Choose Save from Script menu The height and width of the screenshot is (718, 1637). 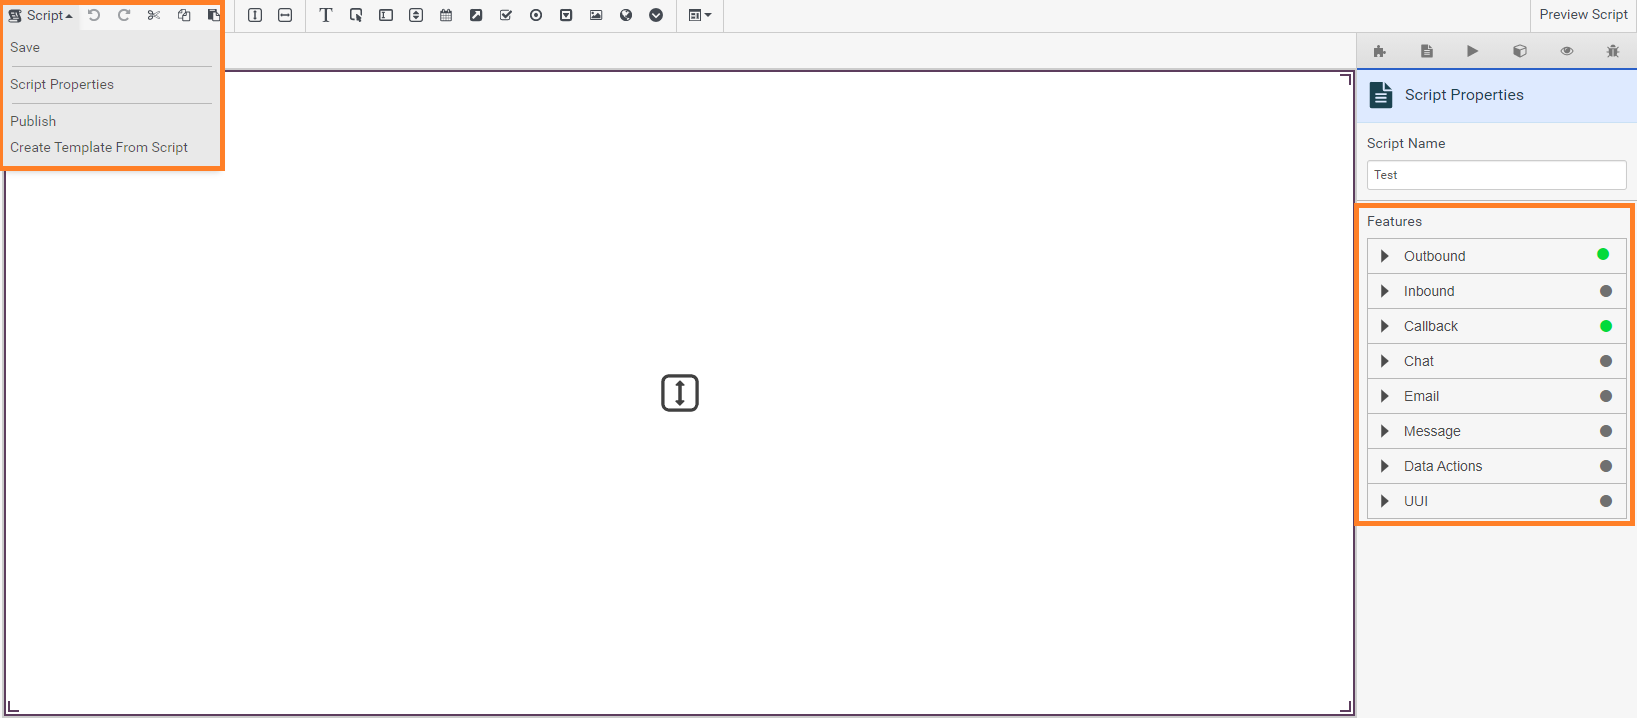[x=25, y=47]
